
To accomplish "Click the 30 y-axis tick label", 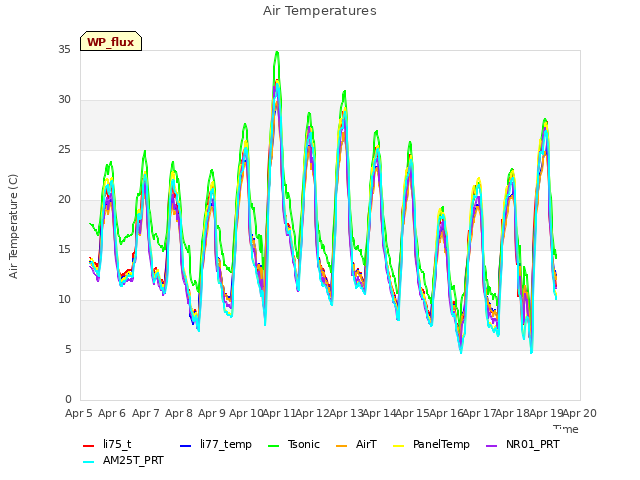I will coord(64,100).
